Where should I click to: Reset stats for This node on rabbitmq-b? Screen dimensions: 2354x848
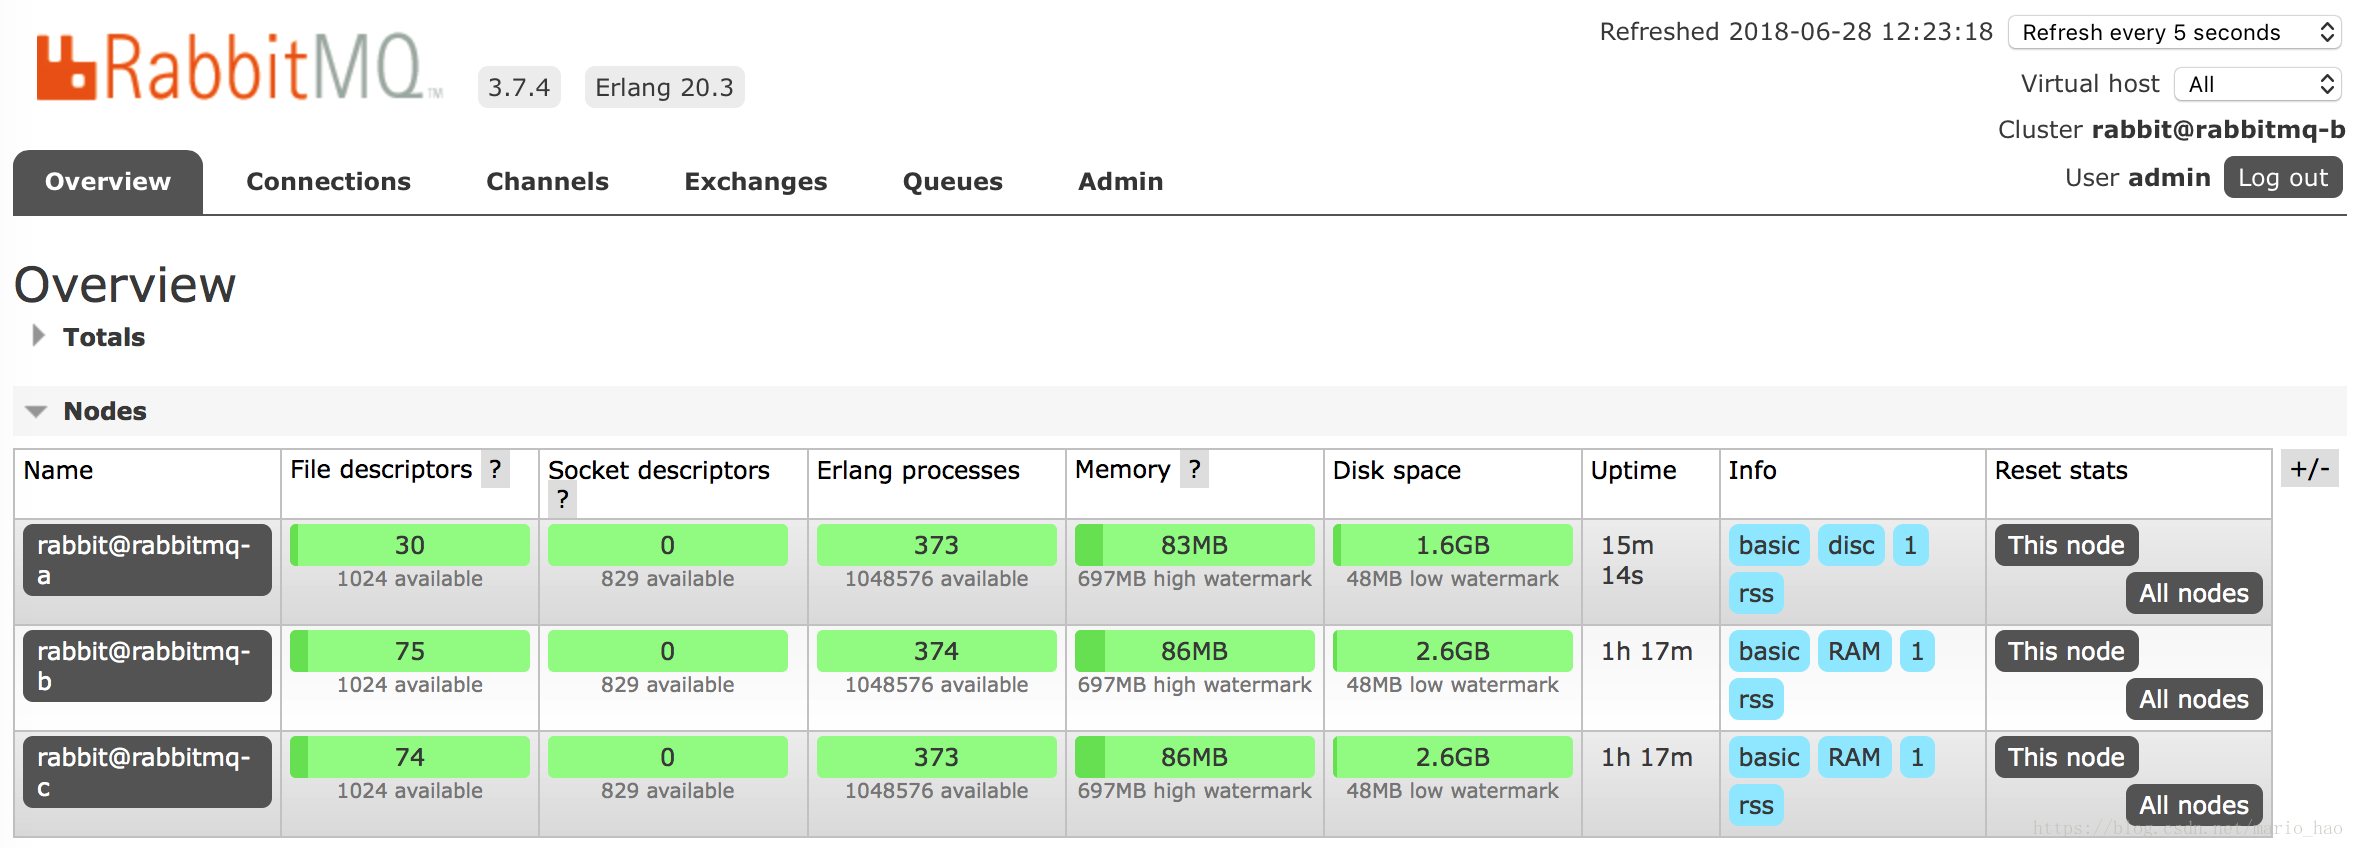[2066, 651]
